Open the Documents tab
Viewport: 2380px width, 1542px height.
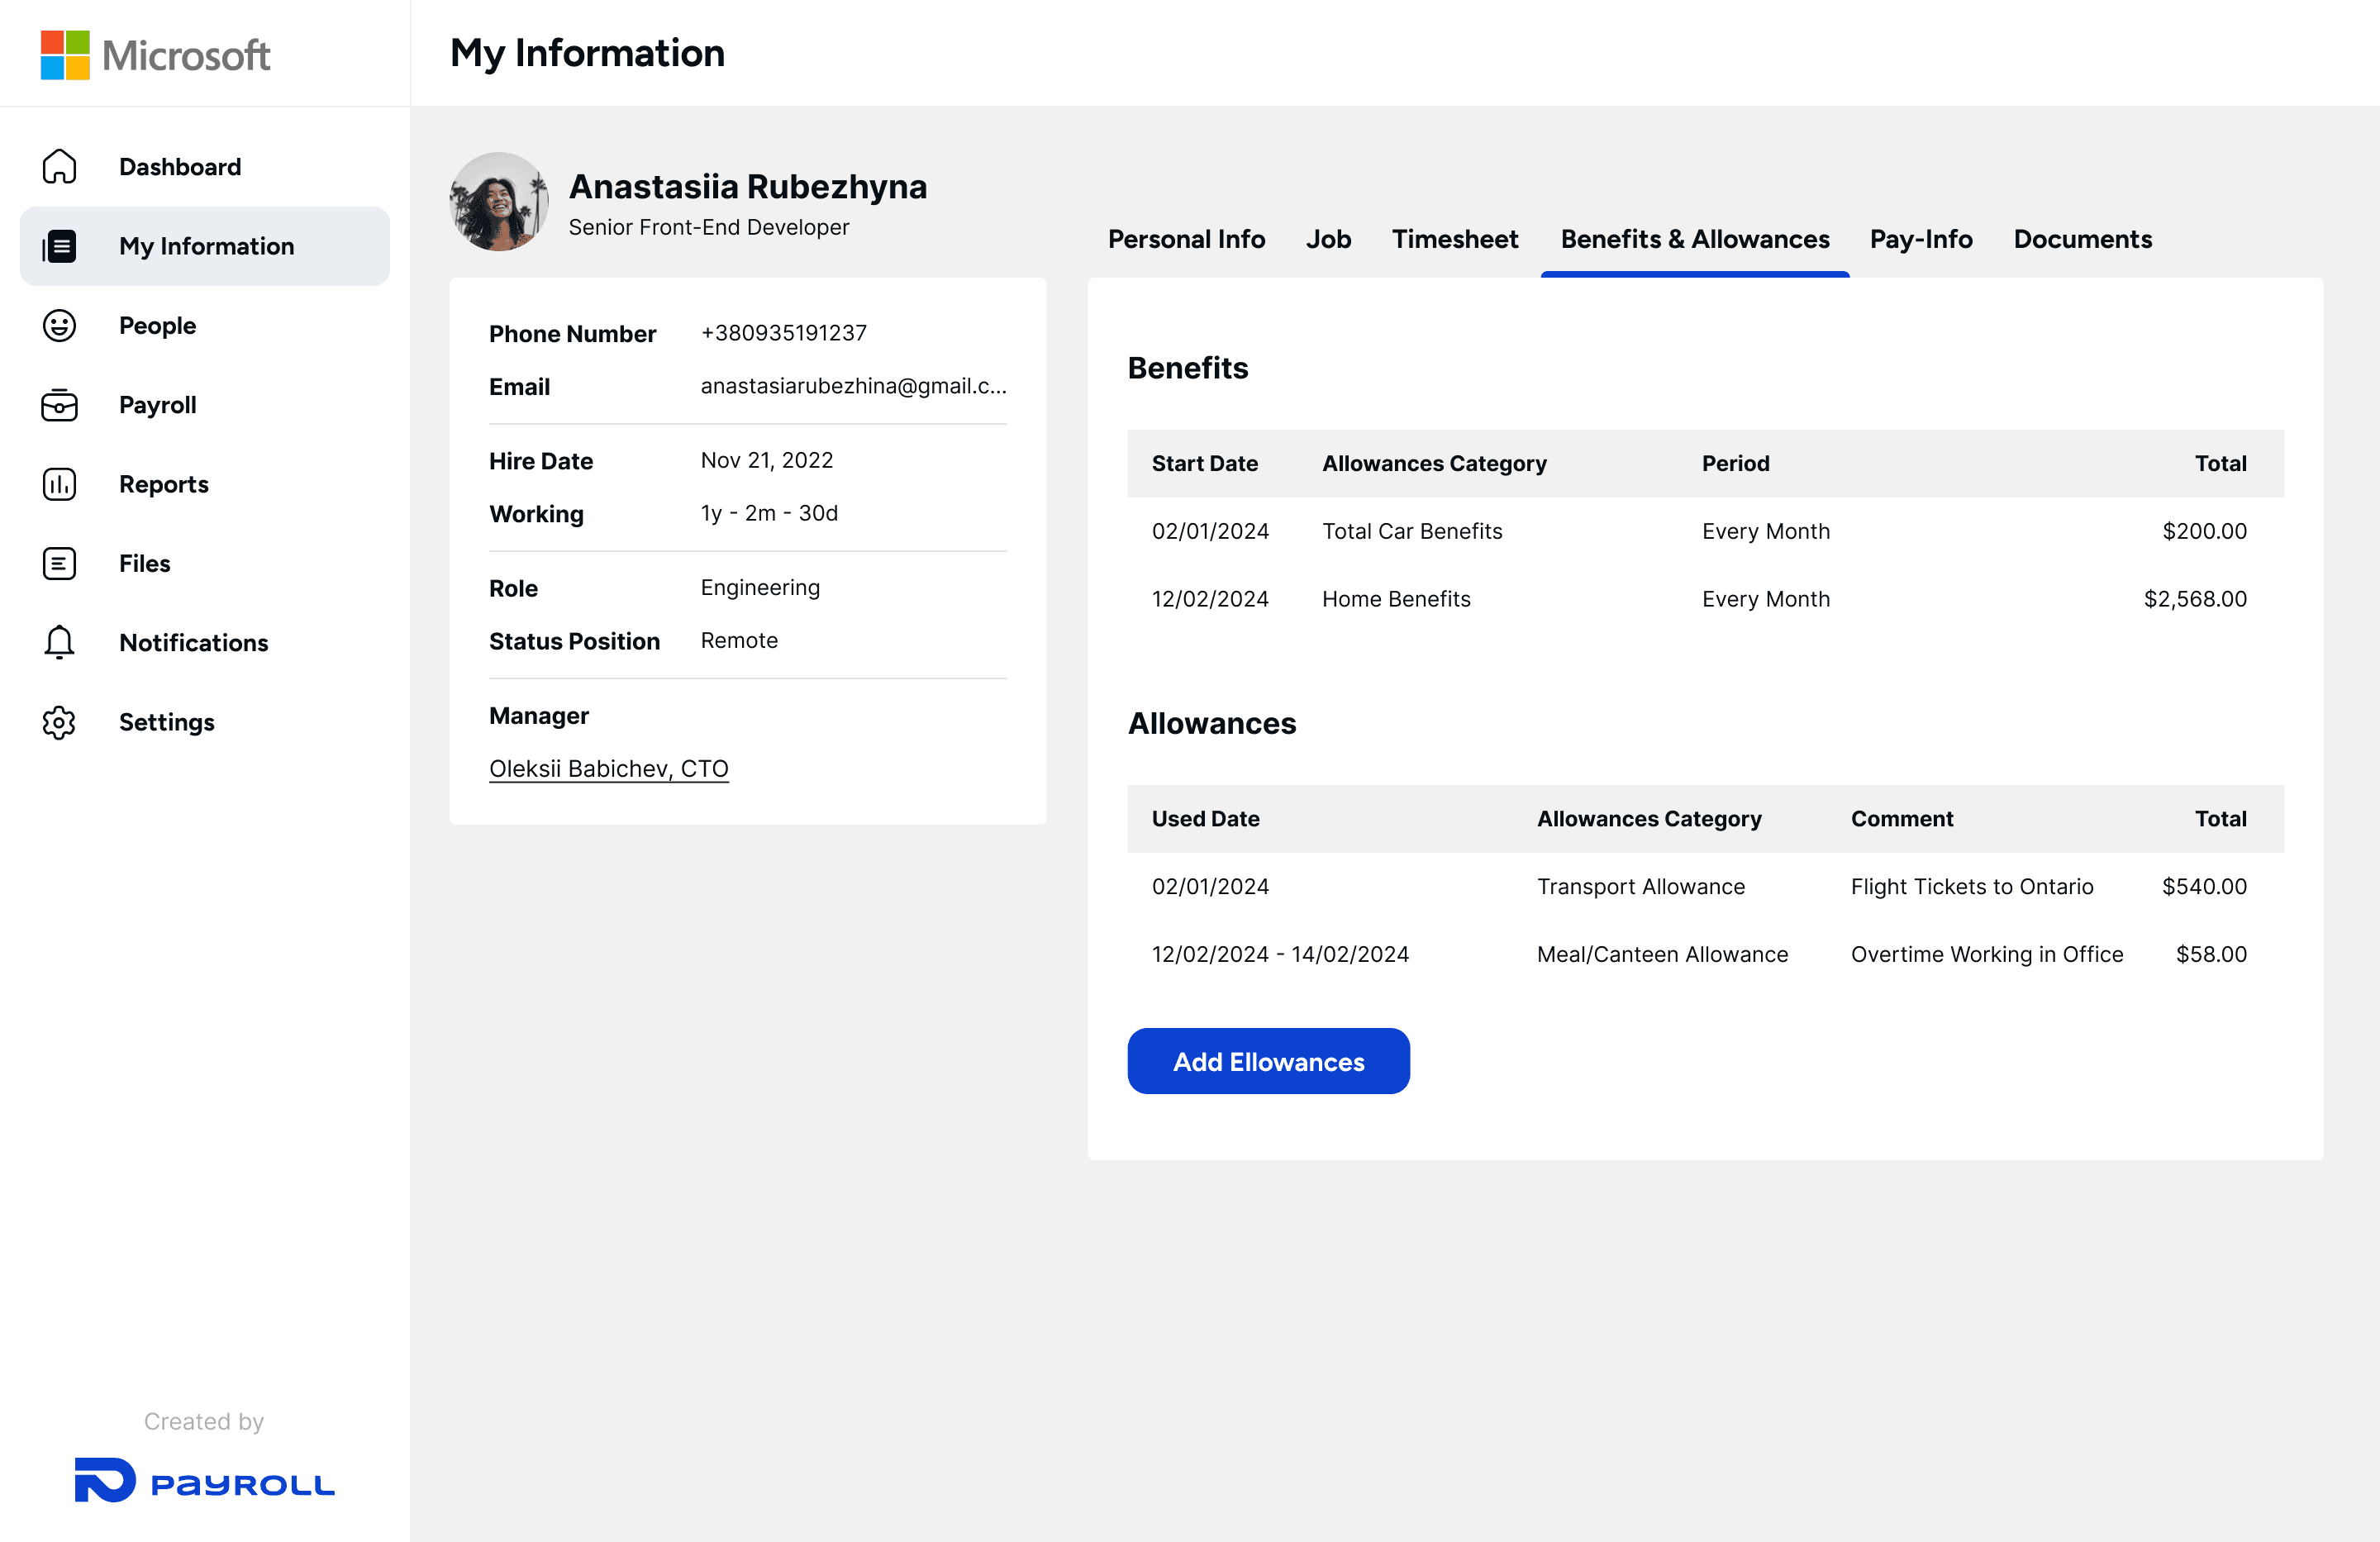[2082, 240]
